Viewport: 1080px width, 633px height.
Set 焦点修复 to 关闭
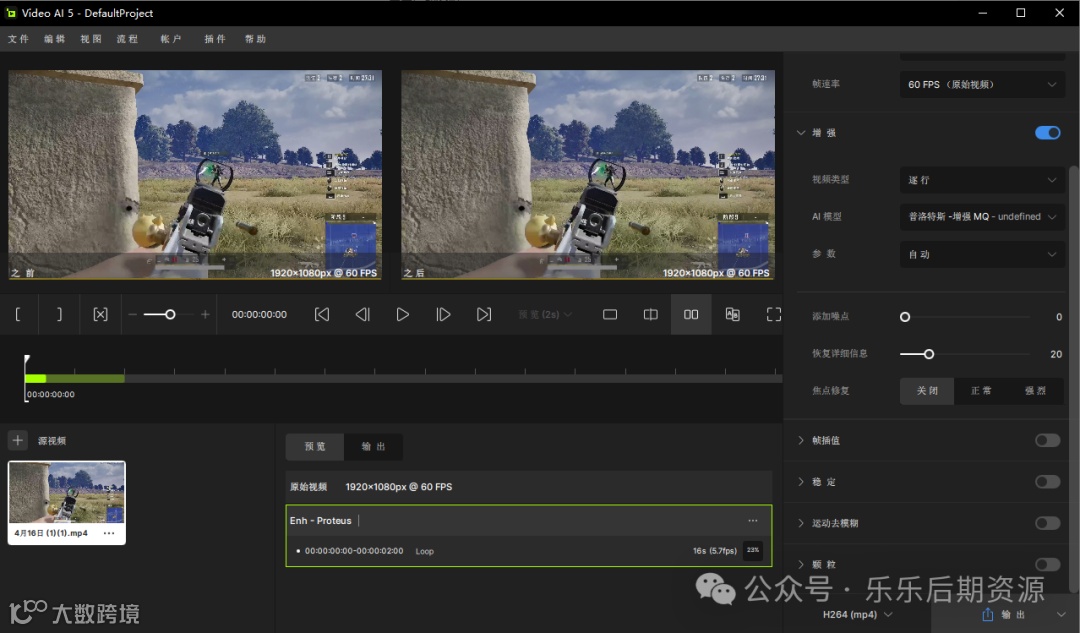tap(927, 391)
